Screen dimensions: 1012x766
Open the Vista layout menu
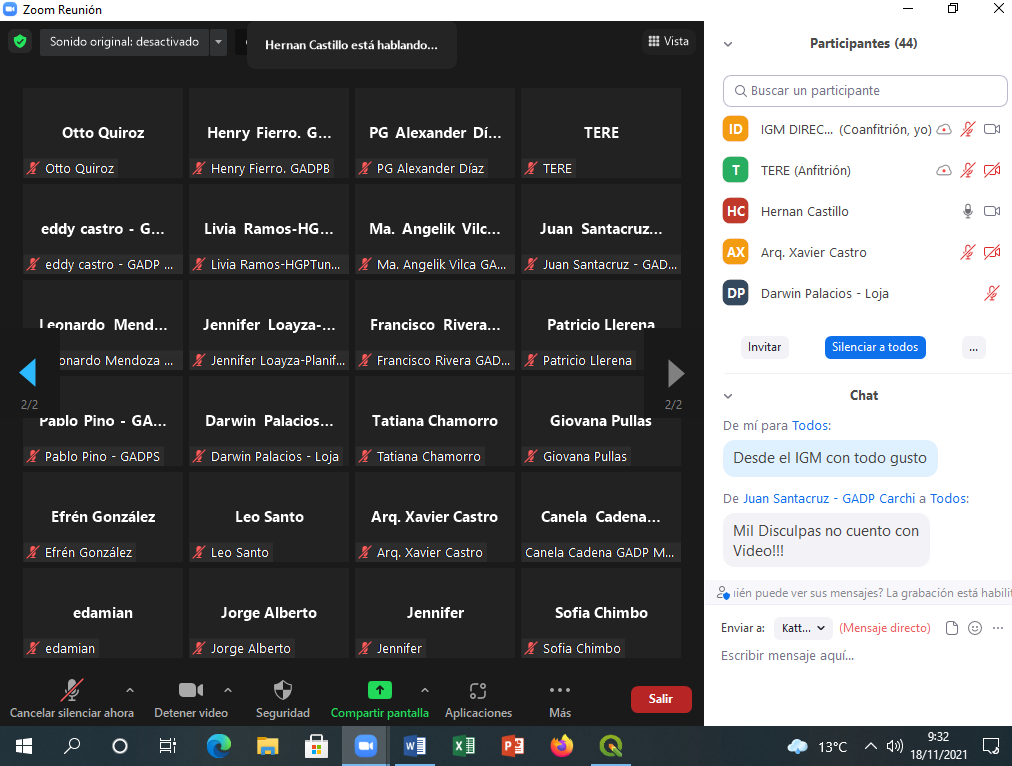point(667,41)
